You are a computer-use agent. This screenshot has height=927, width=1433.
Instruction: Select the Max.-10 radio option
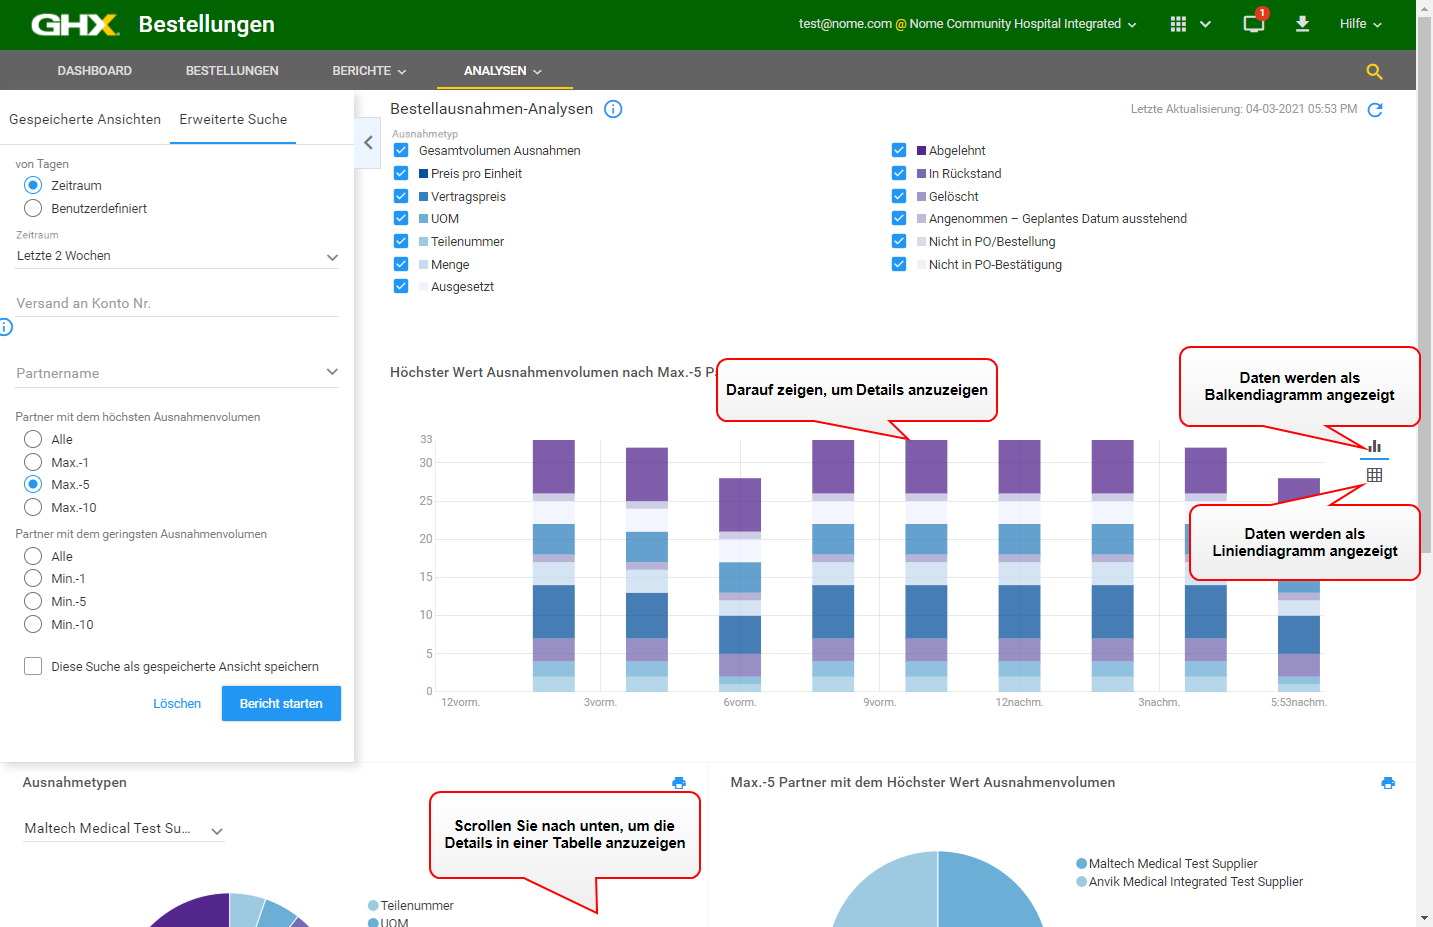pos(33,507)
